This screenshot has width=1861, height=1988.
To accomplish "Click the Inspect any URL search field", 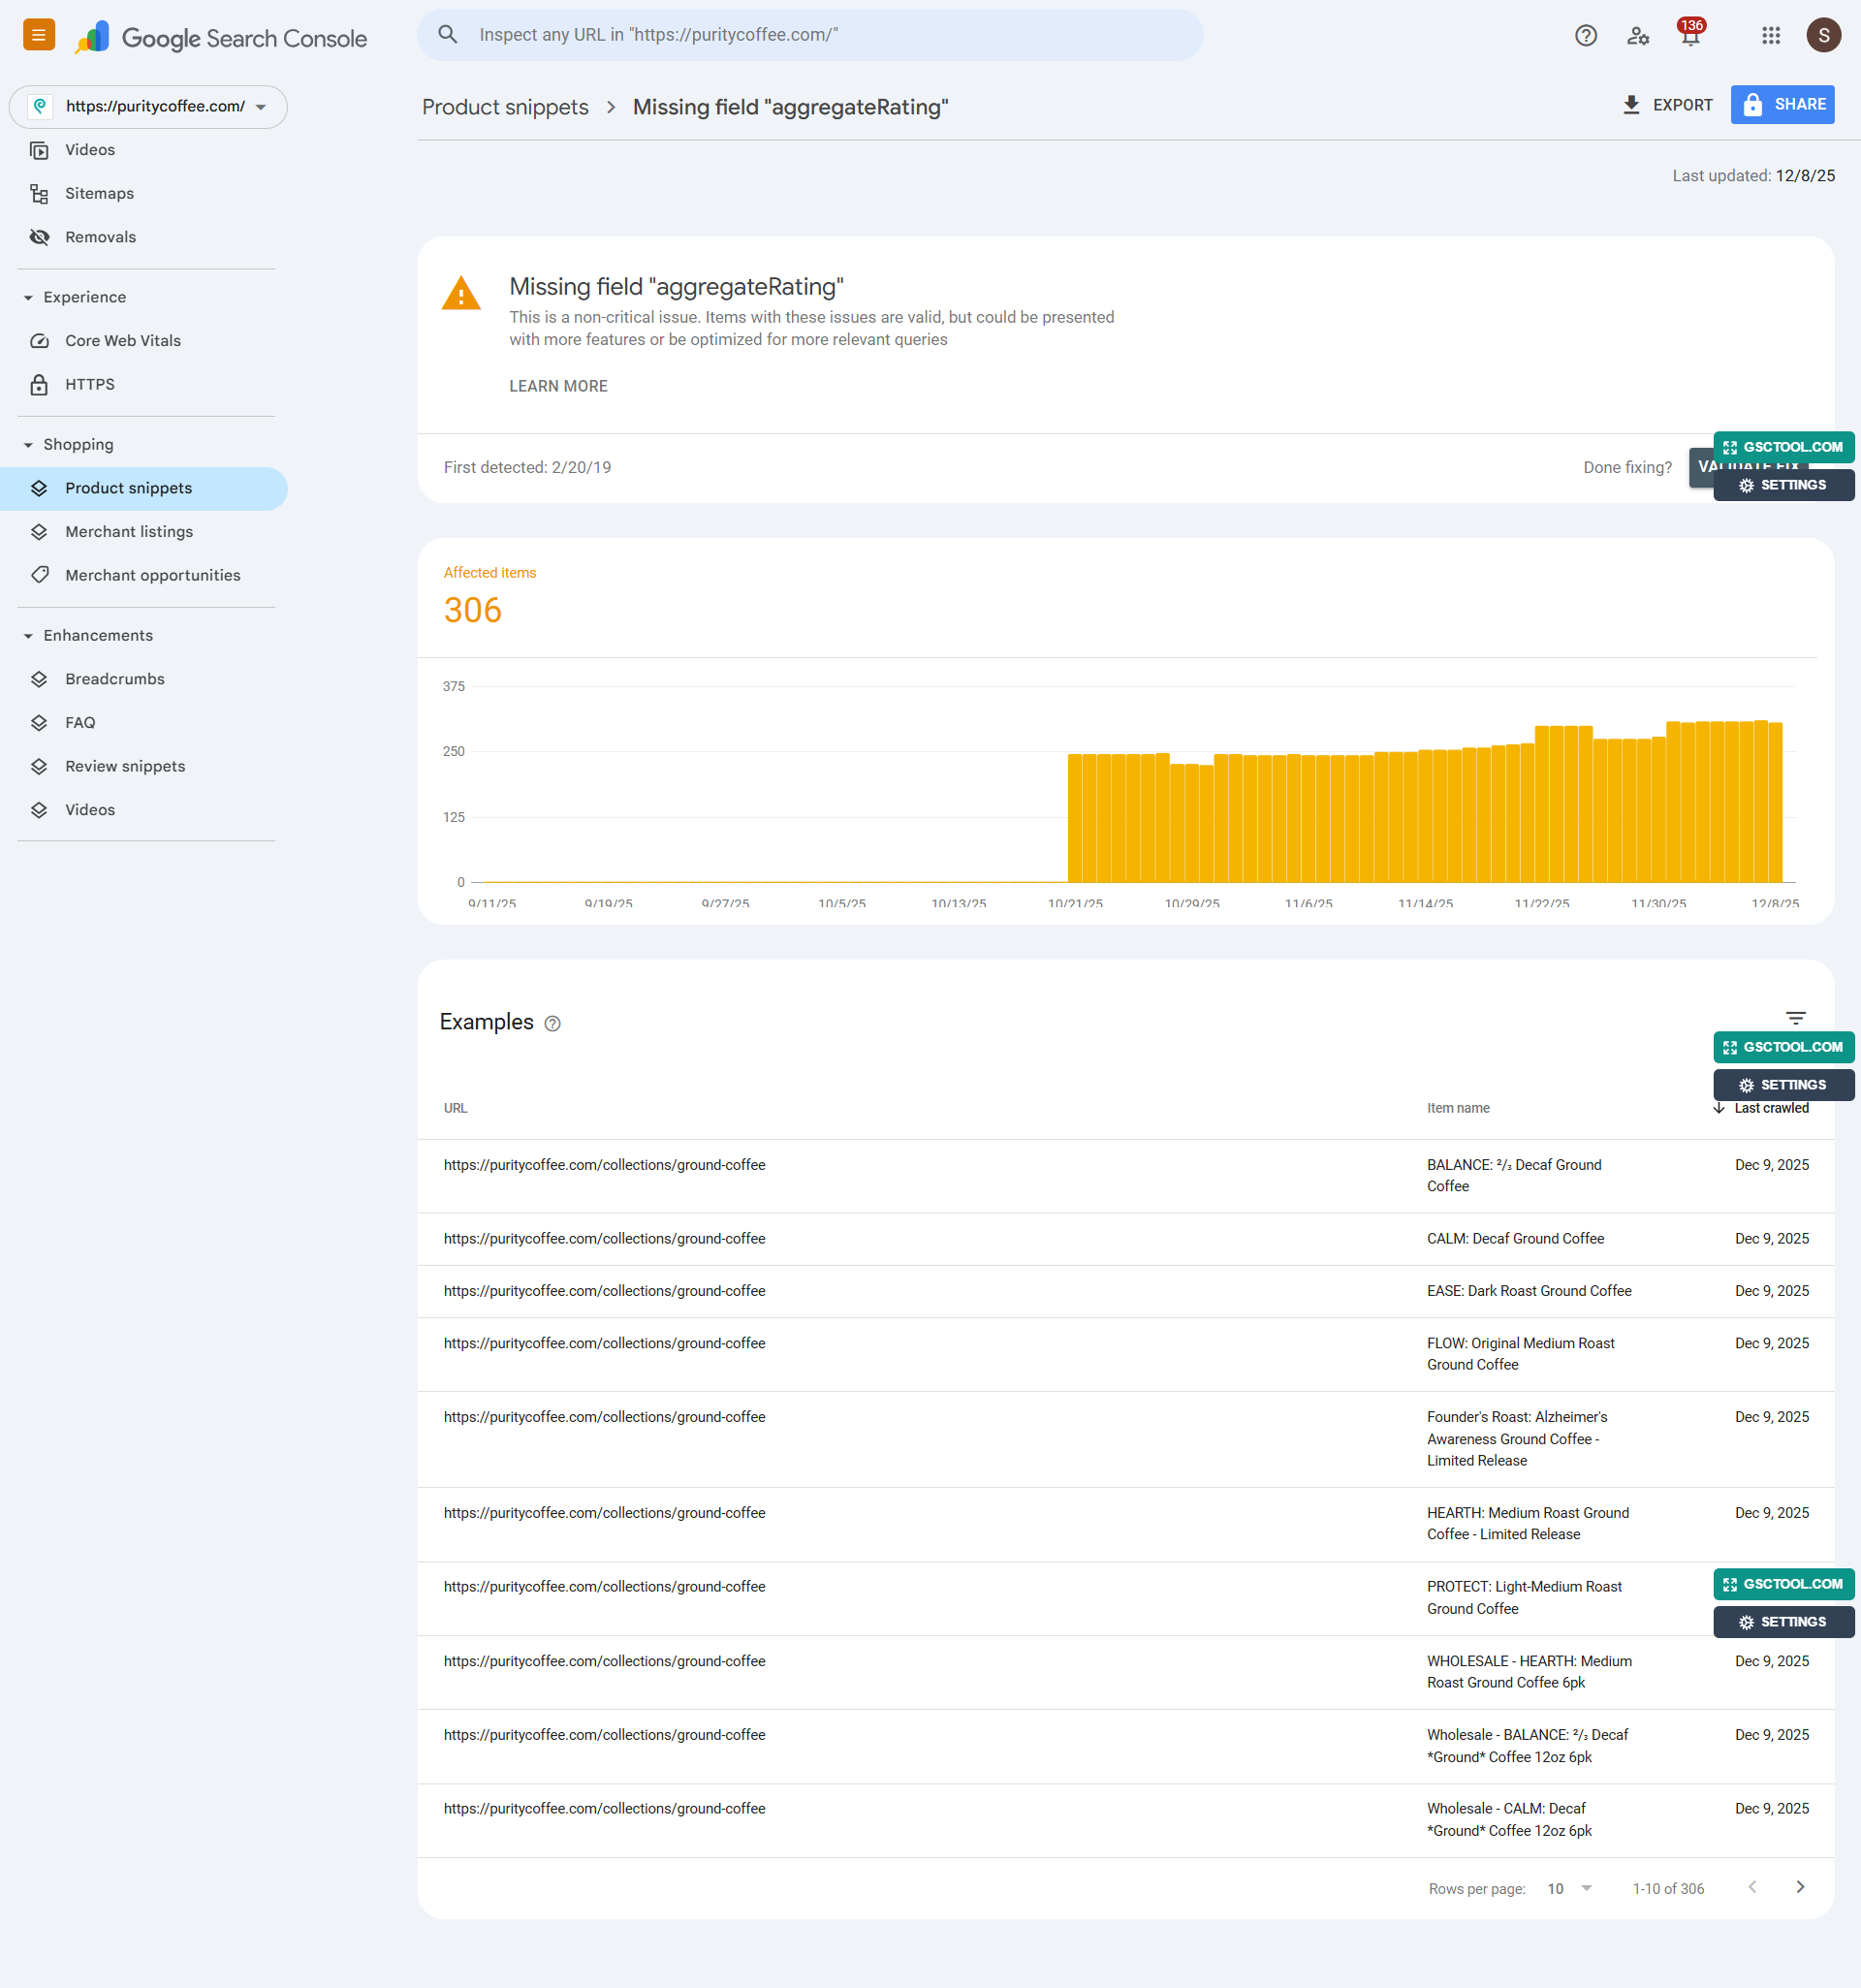I will click(x=810, y=35).
